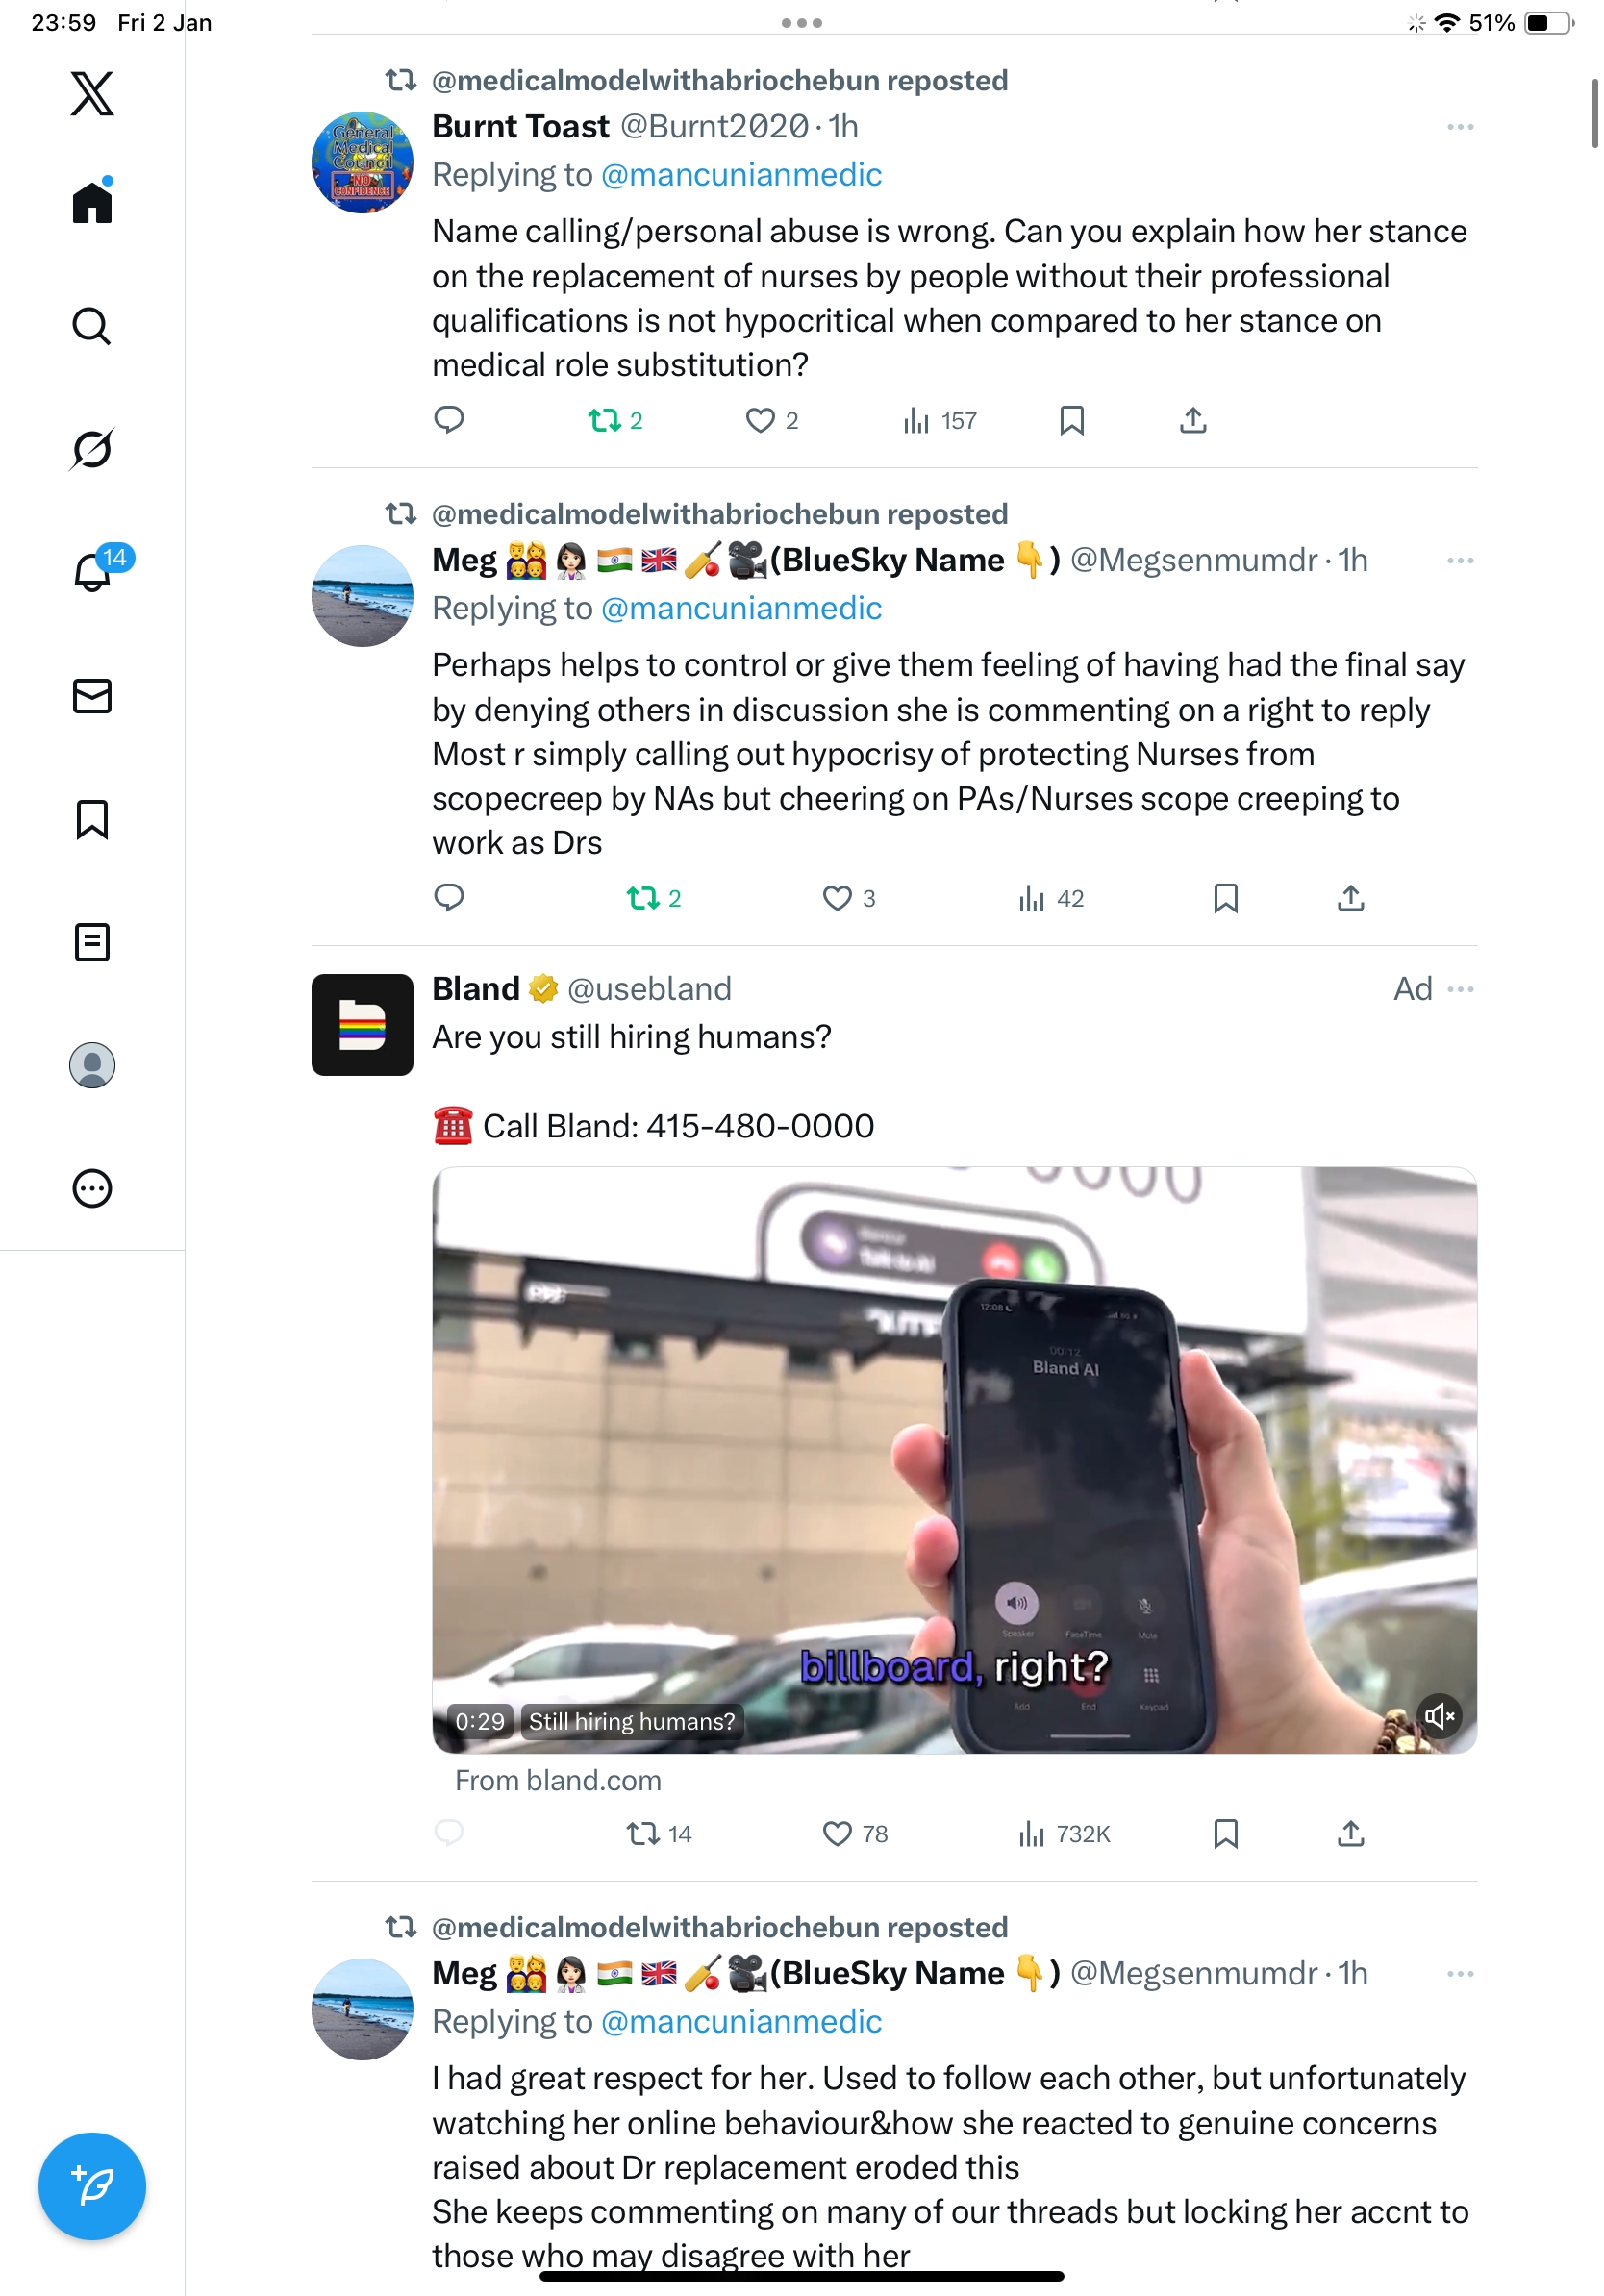This screenshot has height=2296, width=1604.
Task: Open Grok from the sidebar
Action: click(92, 449)
